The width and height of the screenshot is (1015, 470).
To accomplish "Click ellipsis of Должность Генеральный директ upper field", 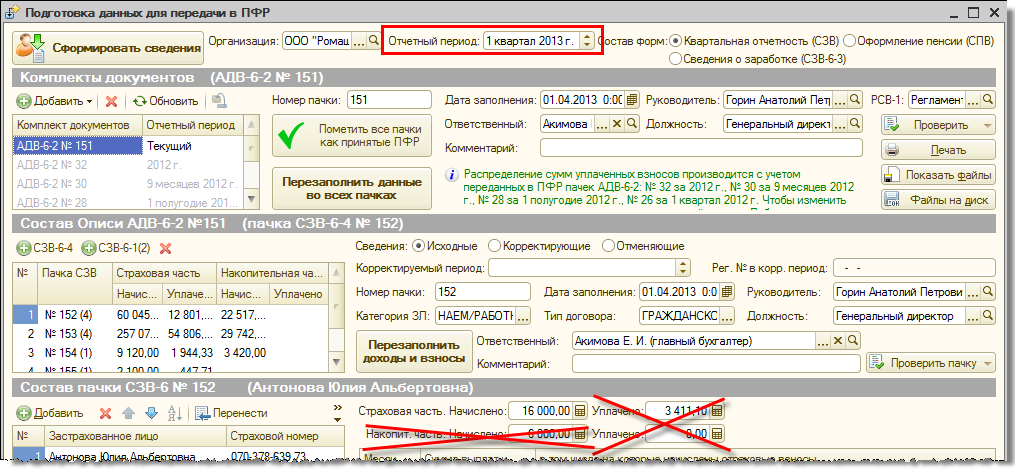I will coord(840,124).
